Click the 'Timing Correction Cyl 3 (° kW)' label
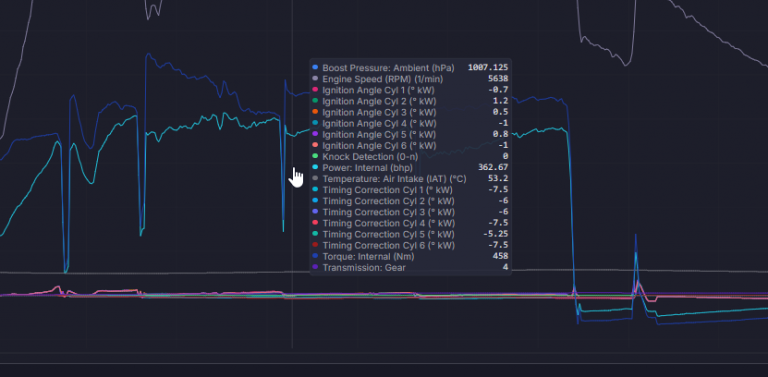The image size is (768, 377). (388, 212)
